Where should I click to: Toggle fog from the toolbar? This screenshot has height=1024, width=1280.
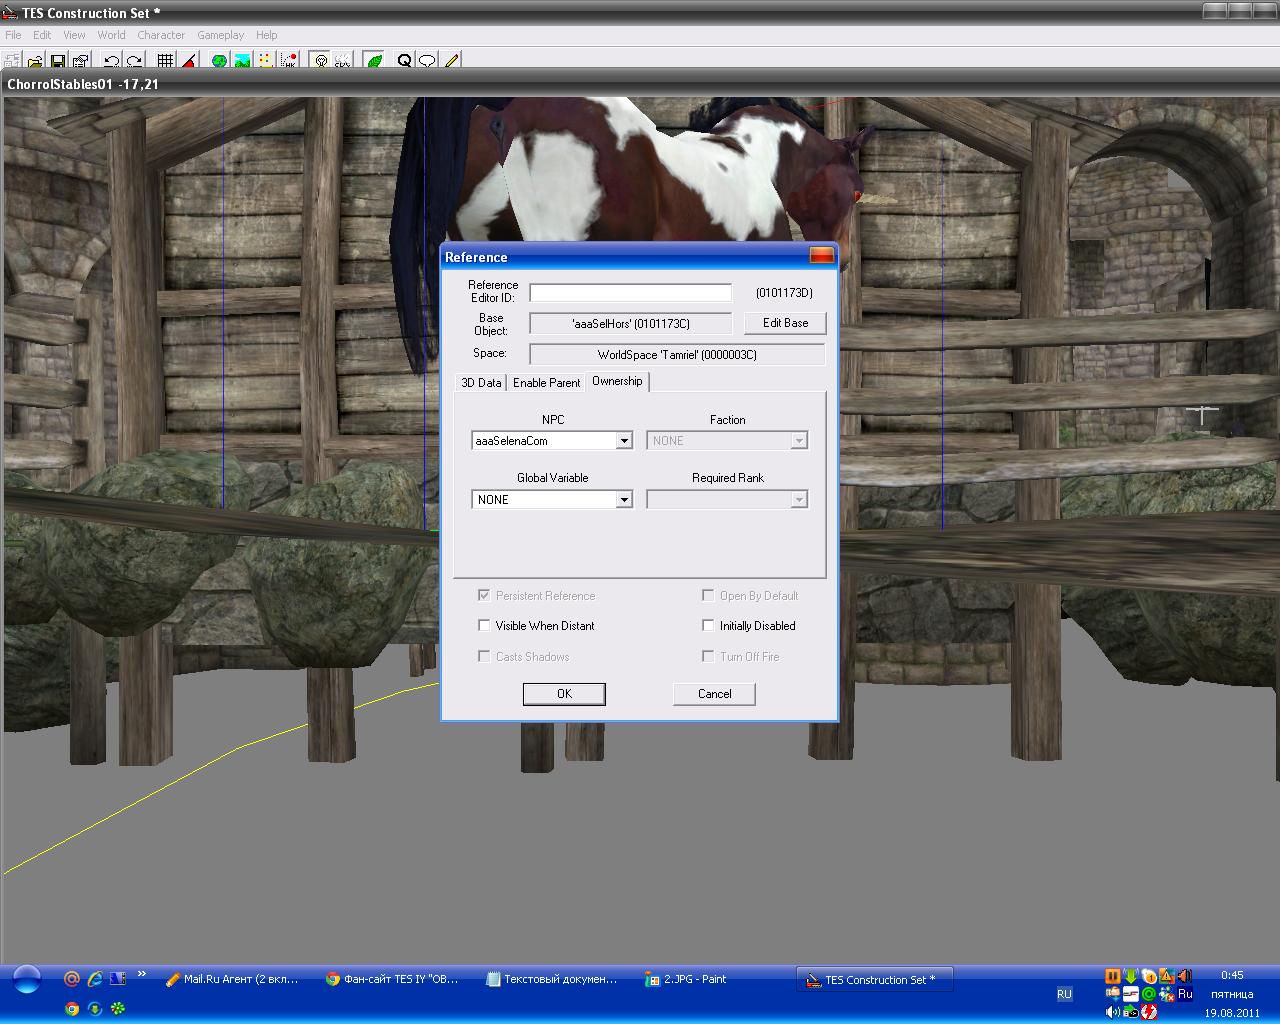point(343,61)
